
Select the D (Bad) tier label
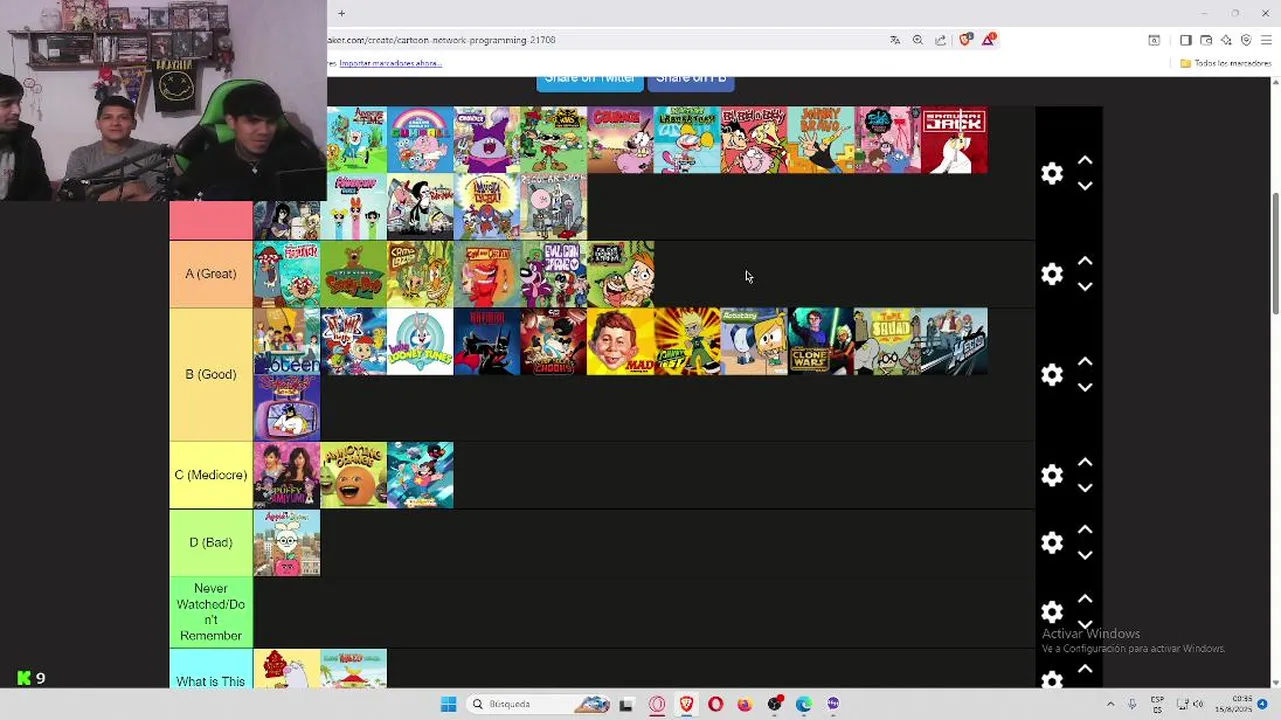tap(211, 543)
